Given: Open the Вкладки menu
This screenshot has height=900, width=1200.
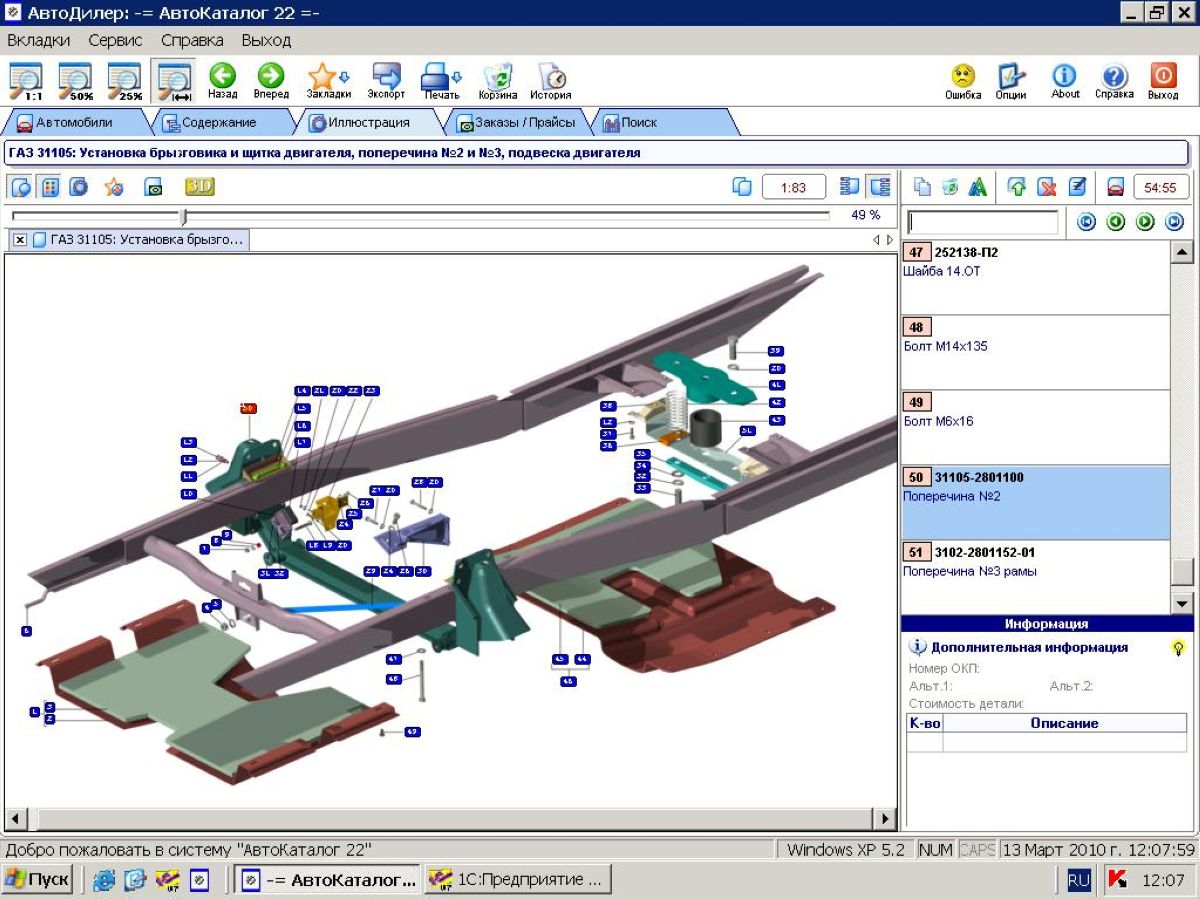Looking at the screenshot, I should [39, 41].
